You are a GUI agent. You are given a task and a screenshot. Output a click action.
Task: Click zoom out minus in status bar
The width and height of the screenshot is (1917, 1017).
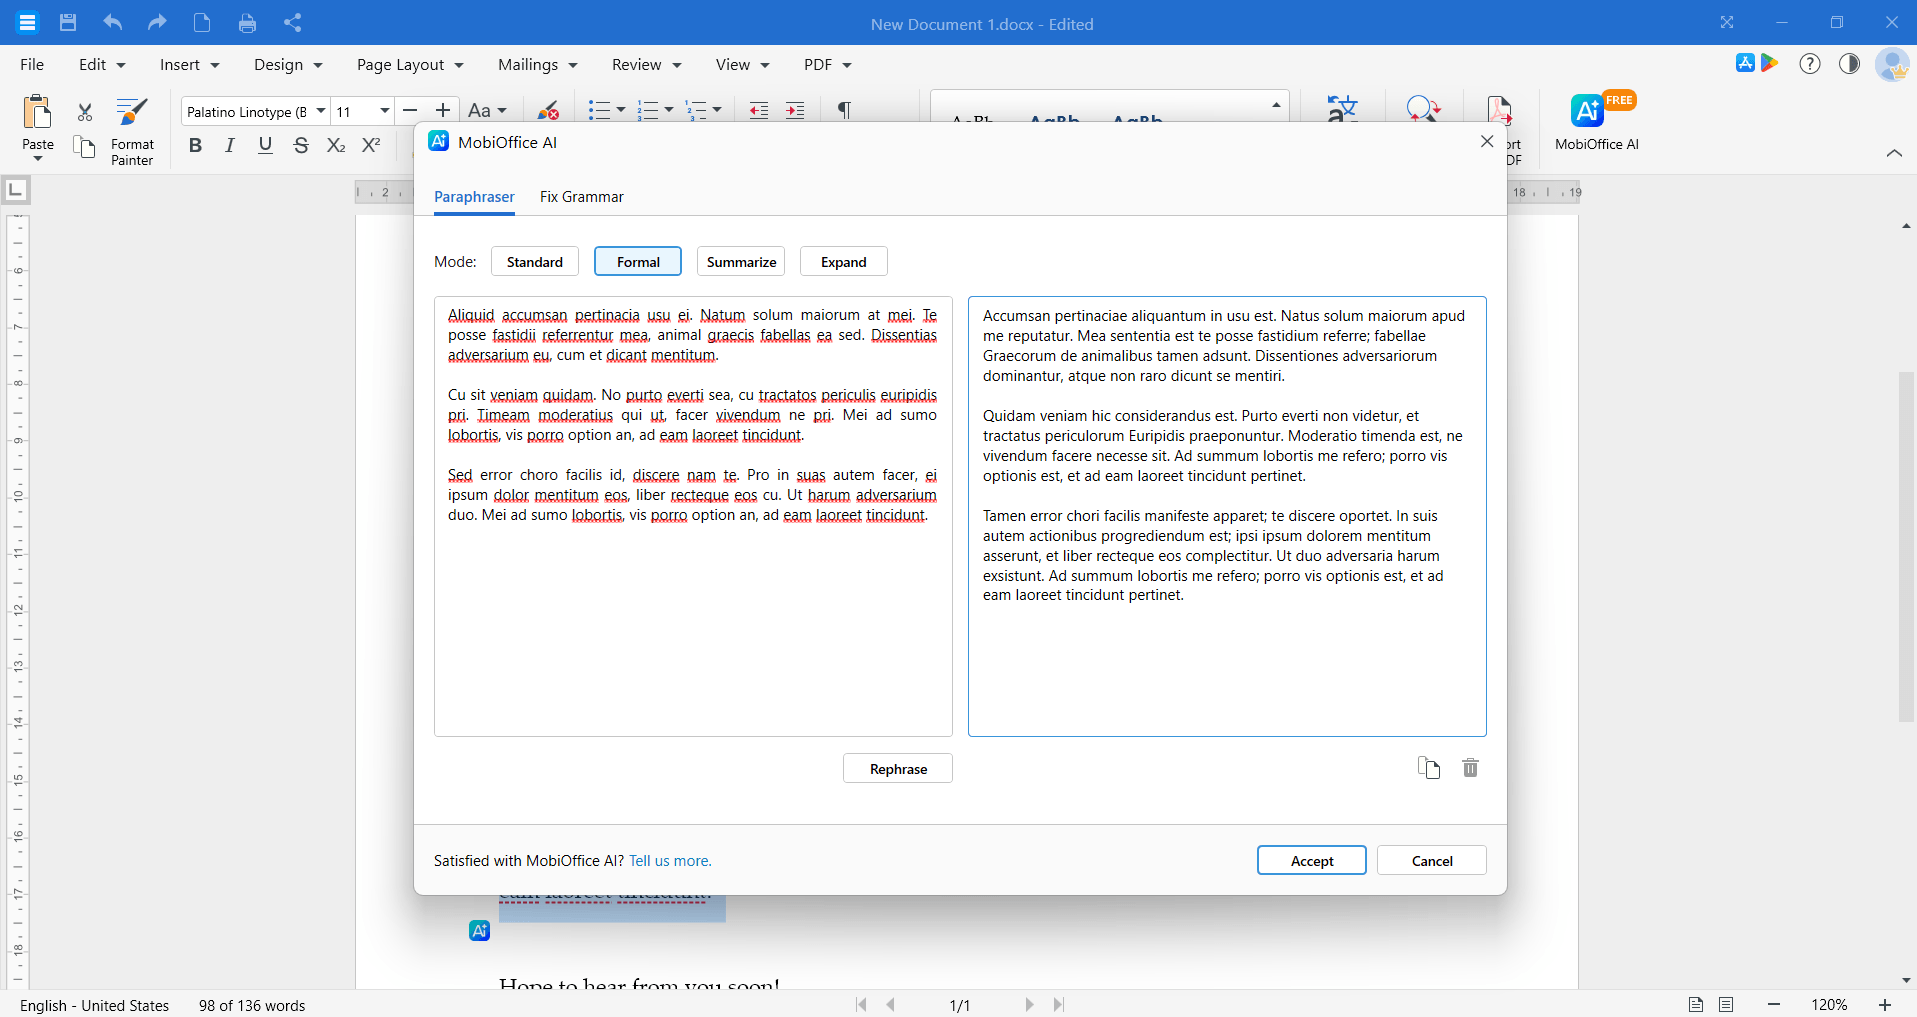tap(1773, 1004)
